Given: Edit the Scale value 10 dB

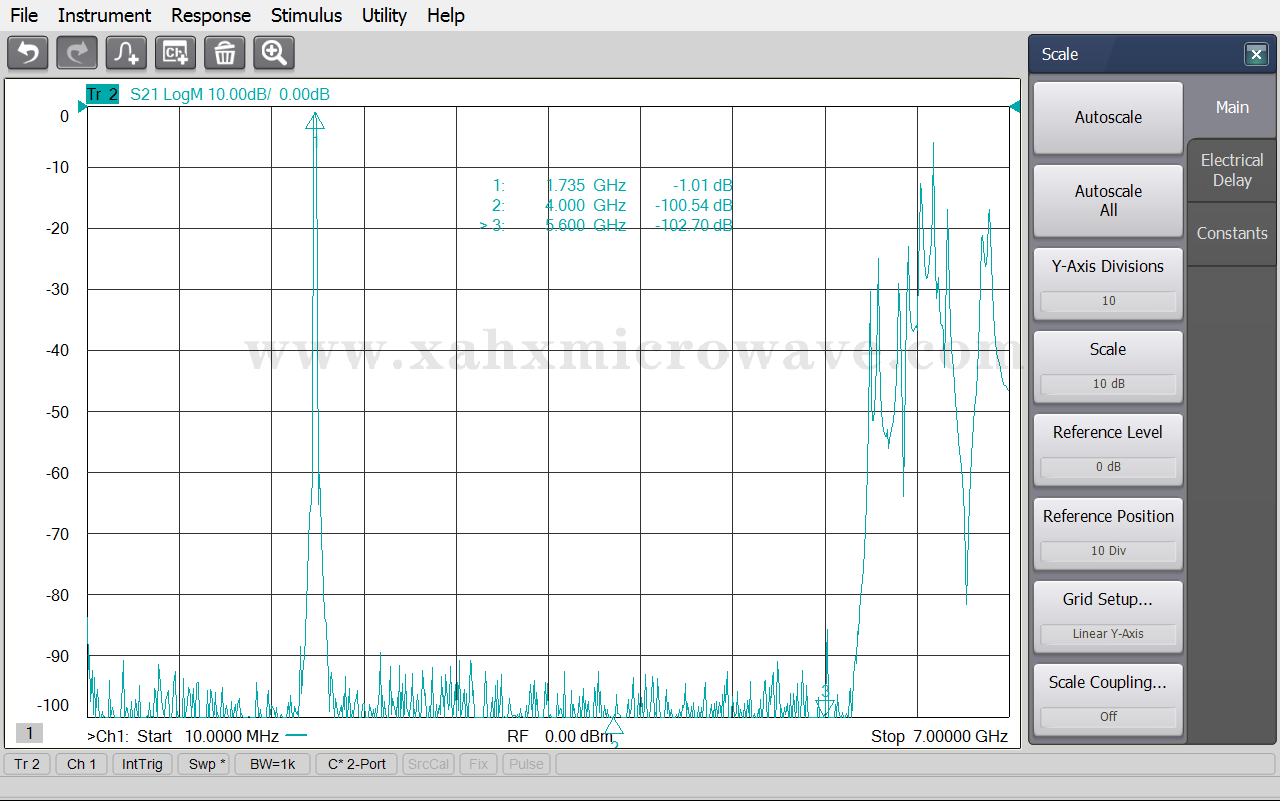Looking at the screenshot, I should point(1108,384).
